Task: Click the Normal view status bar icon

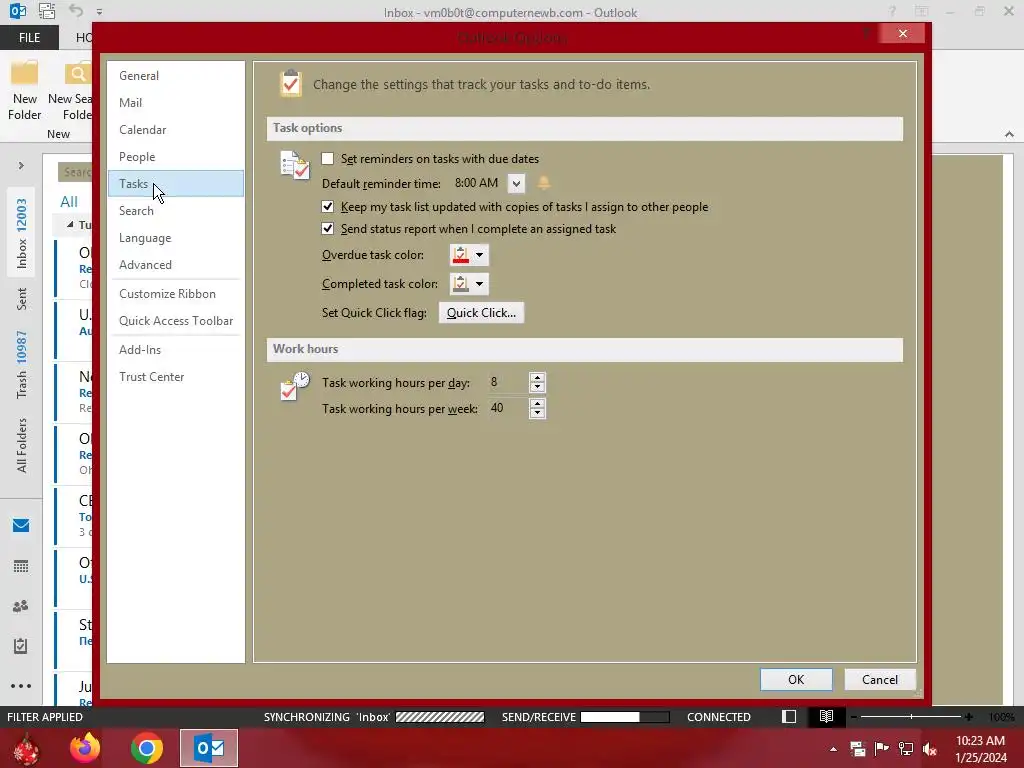Action: [789, 717]
